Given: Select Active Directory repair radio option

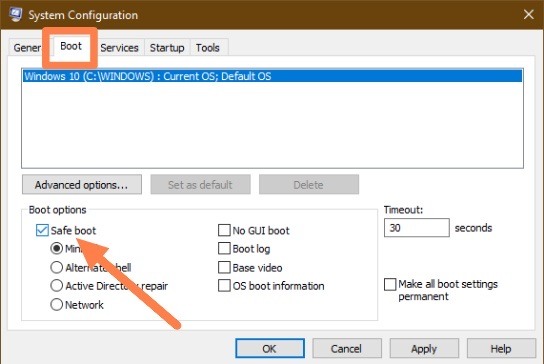Looking at the screenshot, I should [57, 286].
